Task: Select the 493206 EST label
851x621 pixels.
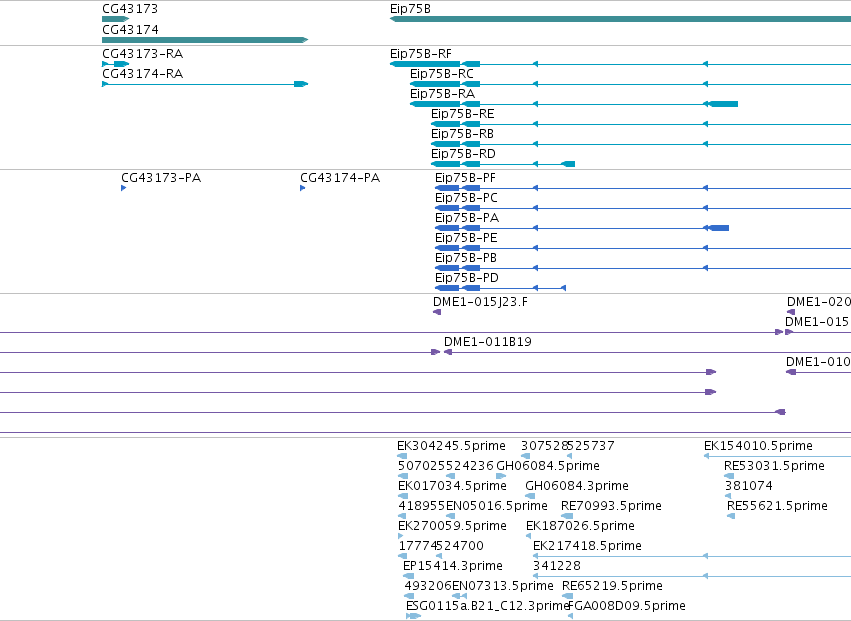Action: [428, 587]
